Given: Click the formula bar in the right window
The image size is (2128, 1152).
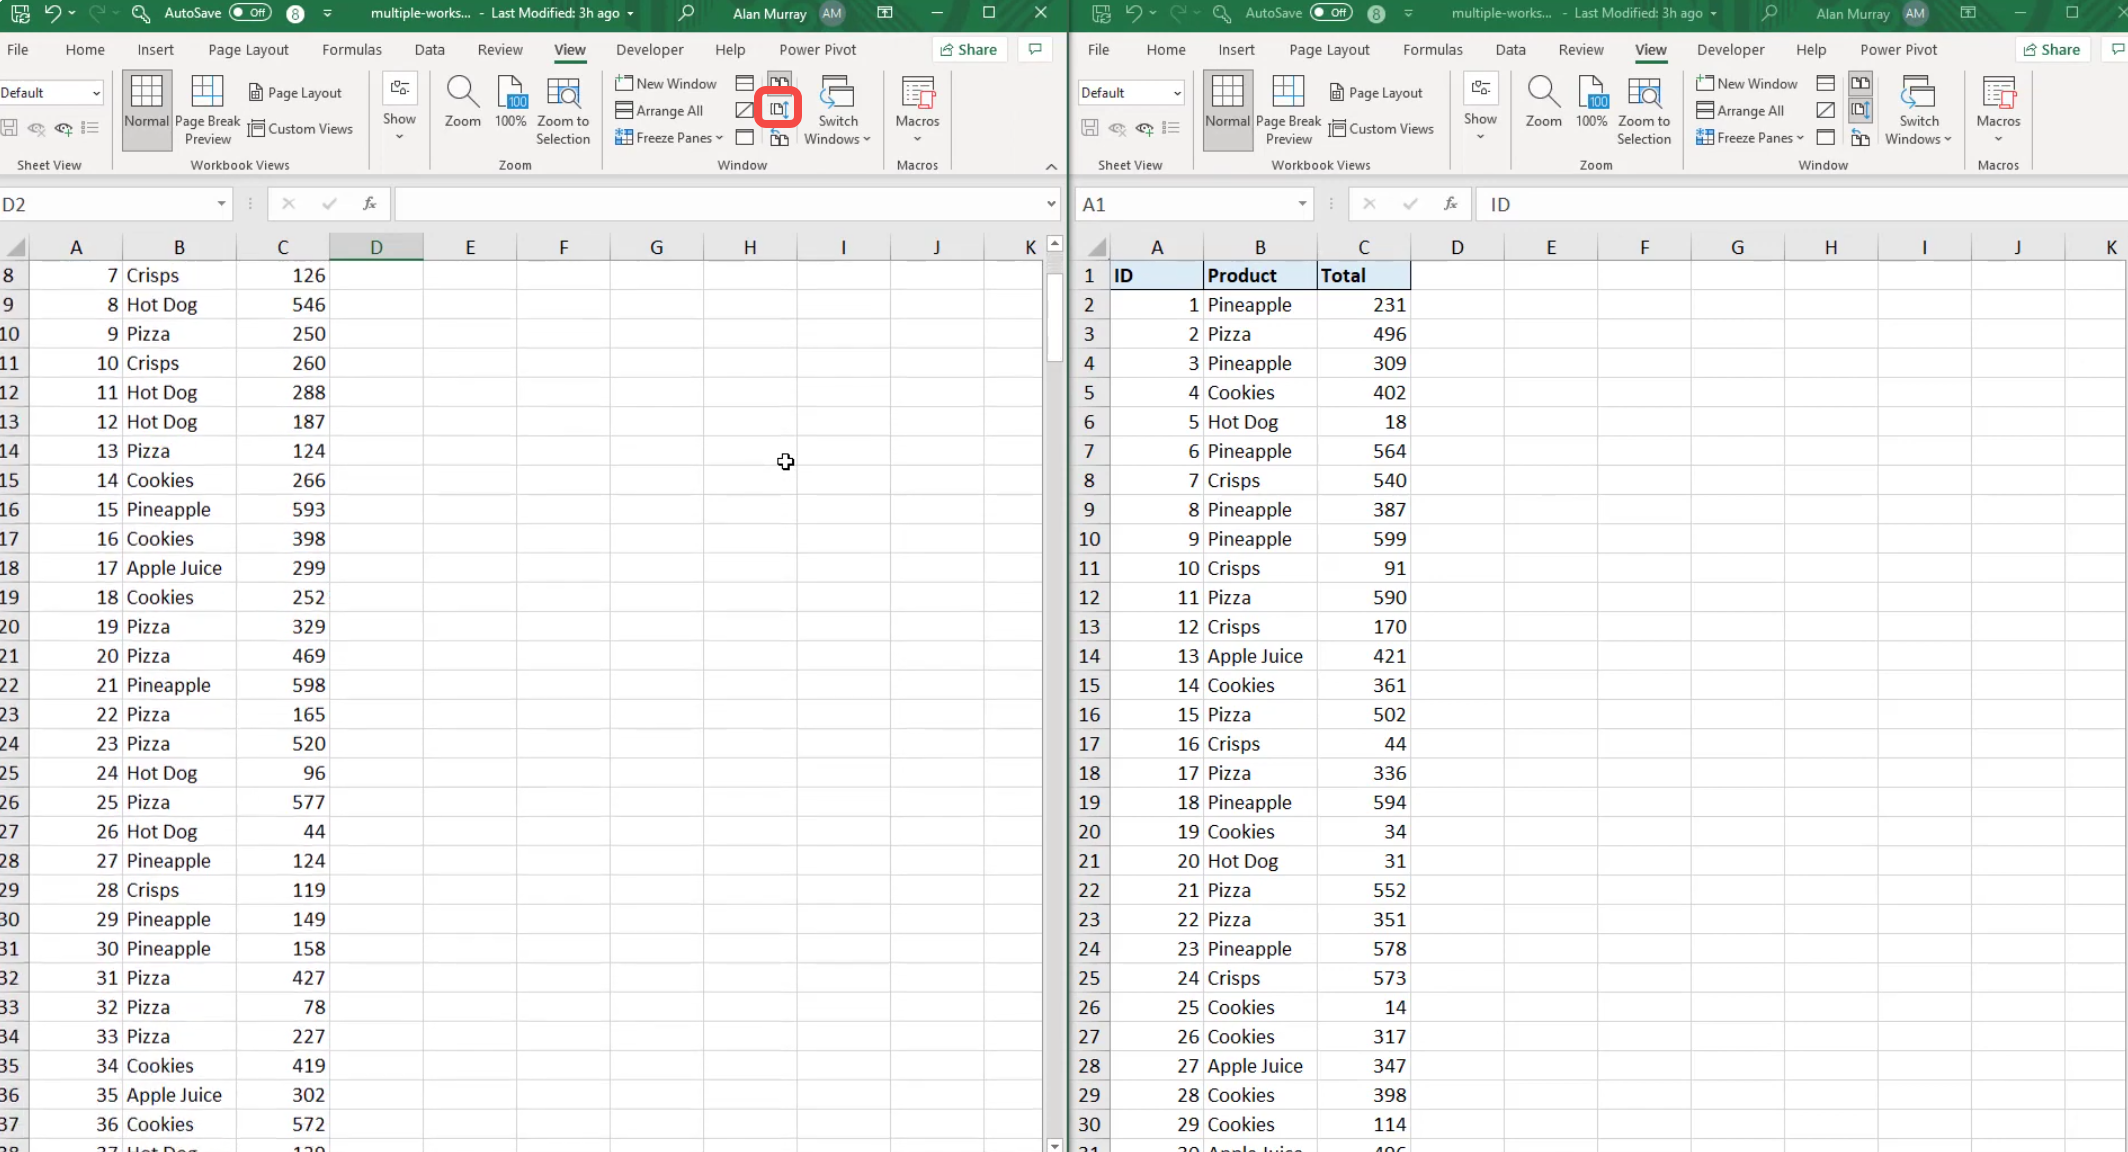Looking at the screenshot, I should 1802,204.
